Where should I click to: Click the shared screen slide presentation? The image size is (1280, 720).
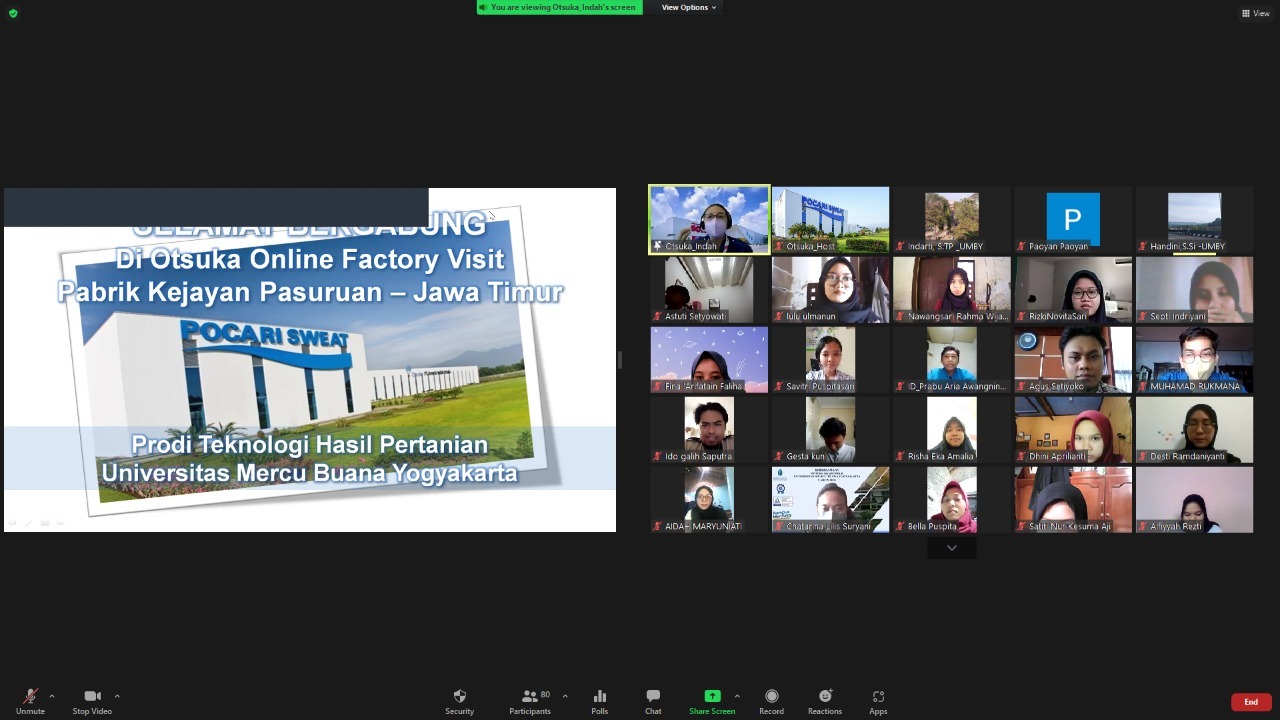coord(310,360)
